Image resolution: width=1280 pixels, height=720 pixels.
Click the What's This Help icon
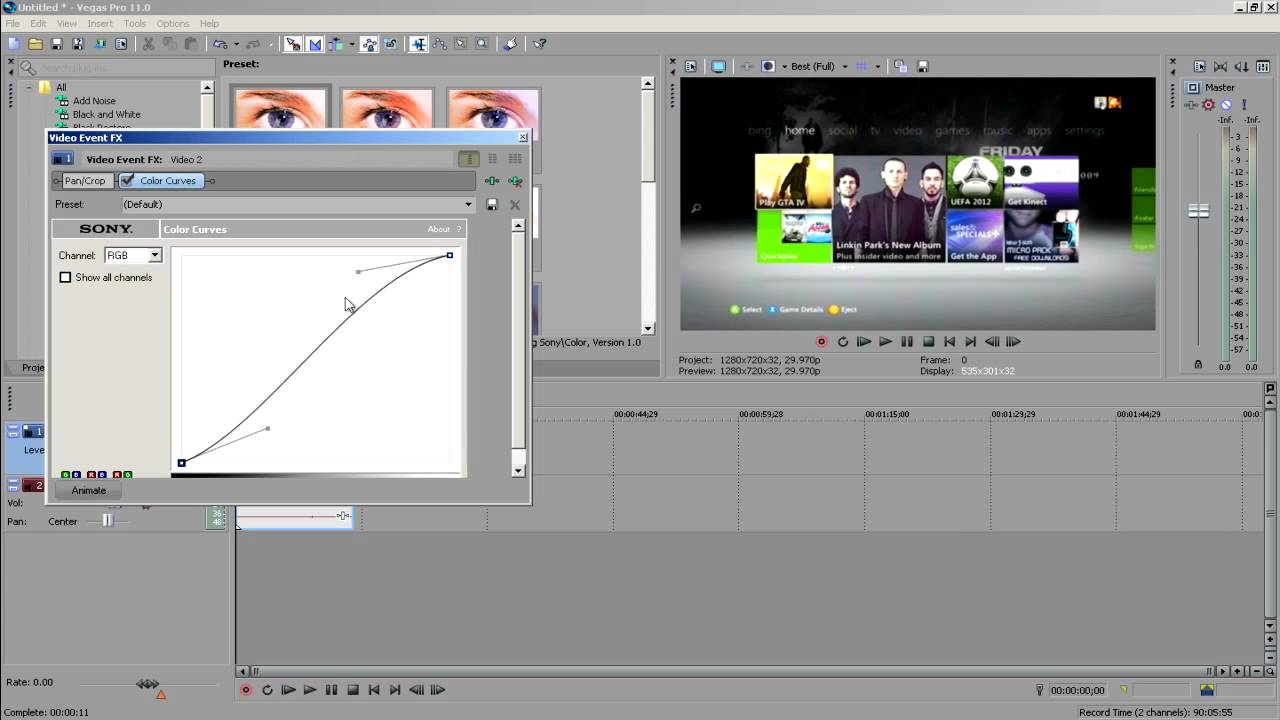click(x=539, y=44)
